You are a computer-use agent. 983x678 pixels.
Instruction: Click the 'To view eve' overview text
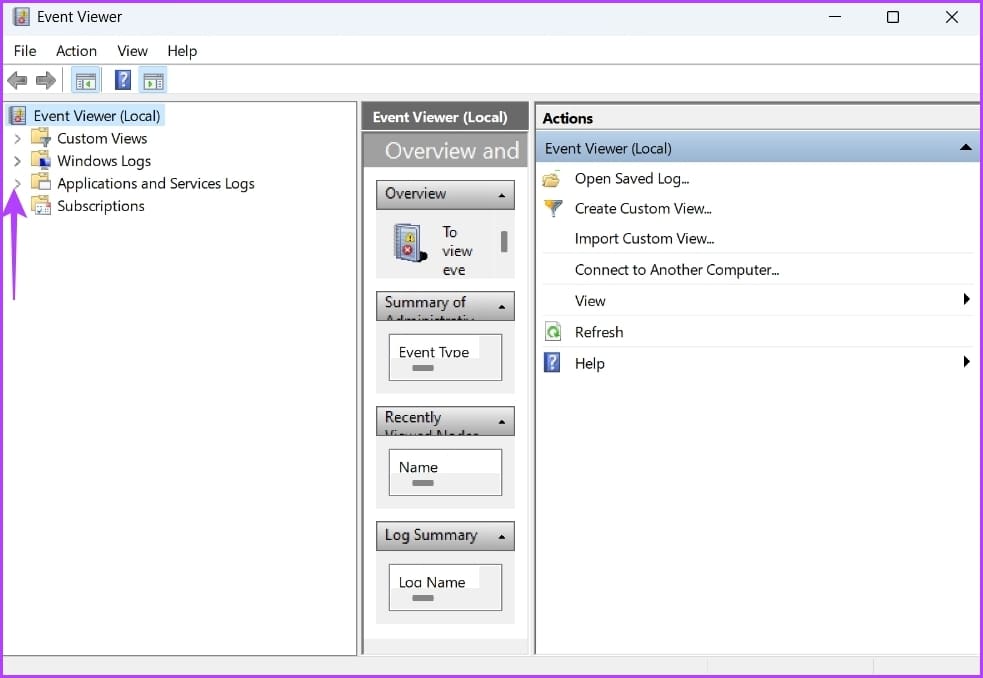pyautogui.click(x=457, y=251)
